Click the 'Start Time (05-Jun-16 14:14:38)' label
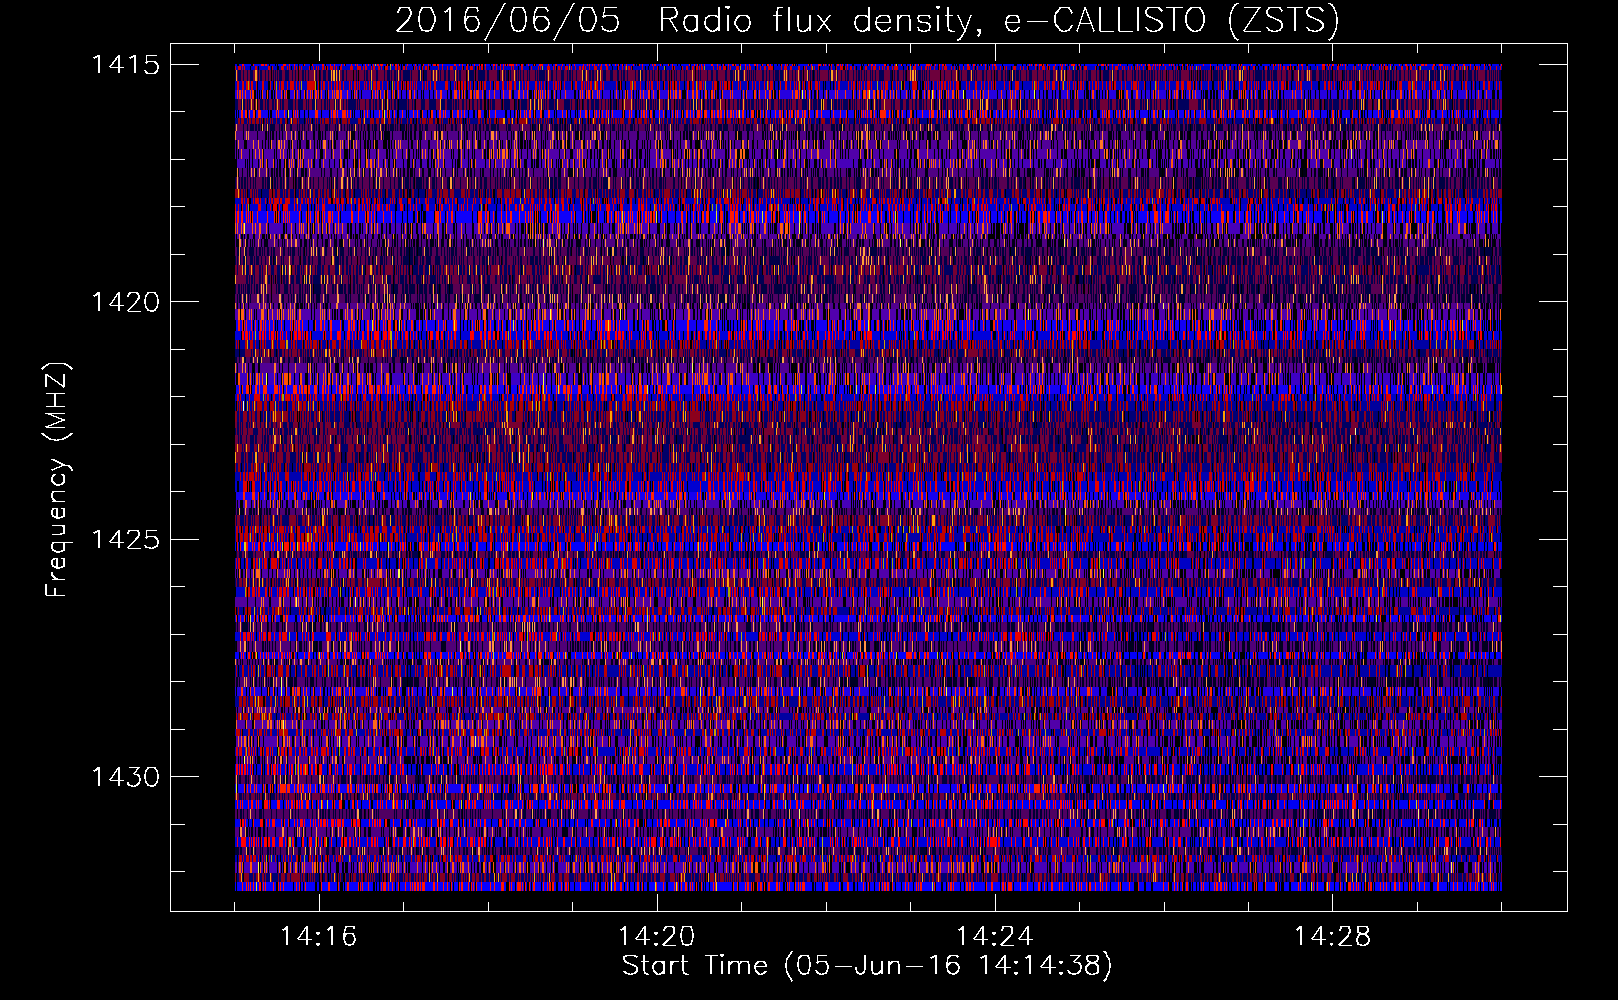The width and height of the screenshot is (1618, 1000). coord(867,966)
